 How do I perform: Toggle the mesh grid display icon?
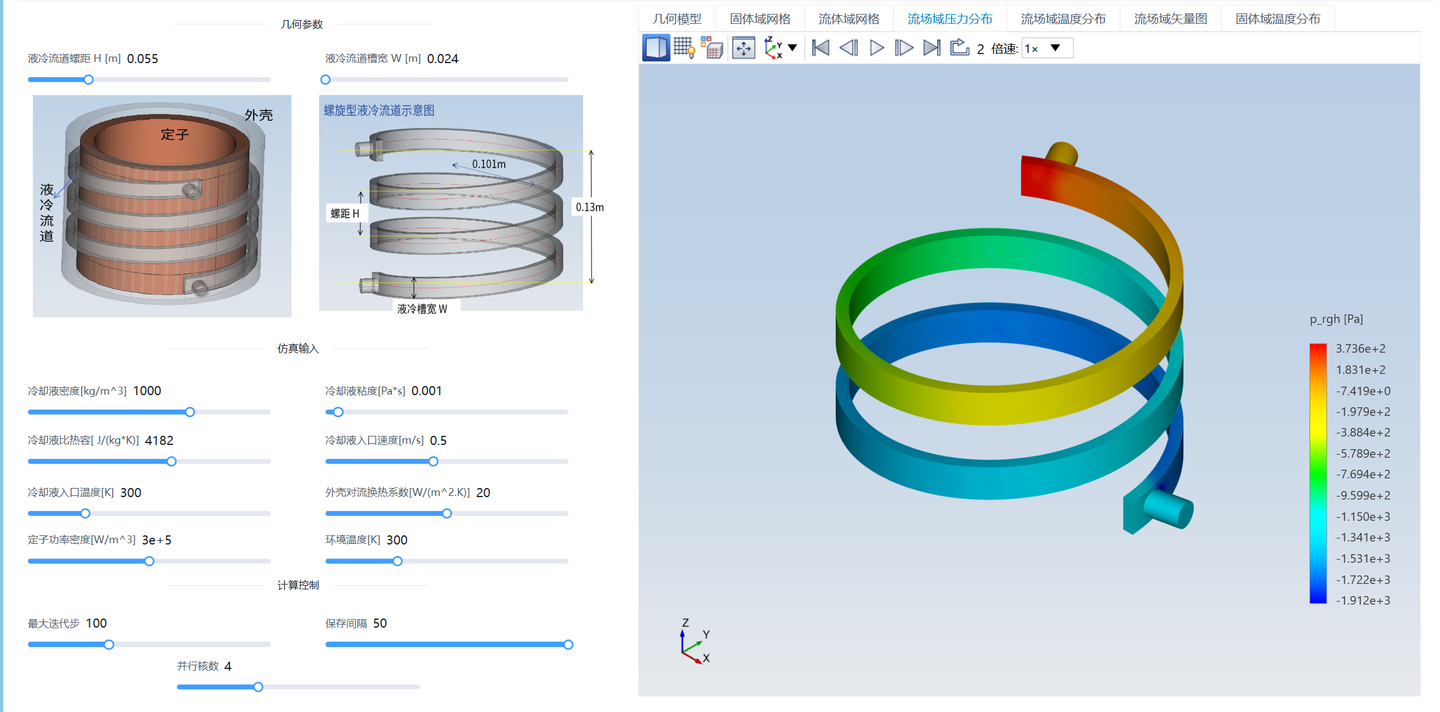[x=684, y=48]
